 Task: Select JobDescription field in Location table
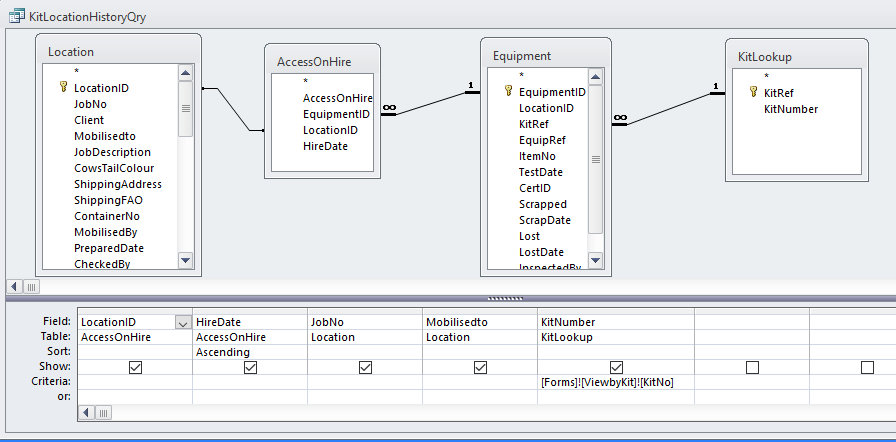(x=113, y=152)
